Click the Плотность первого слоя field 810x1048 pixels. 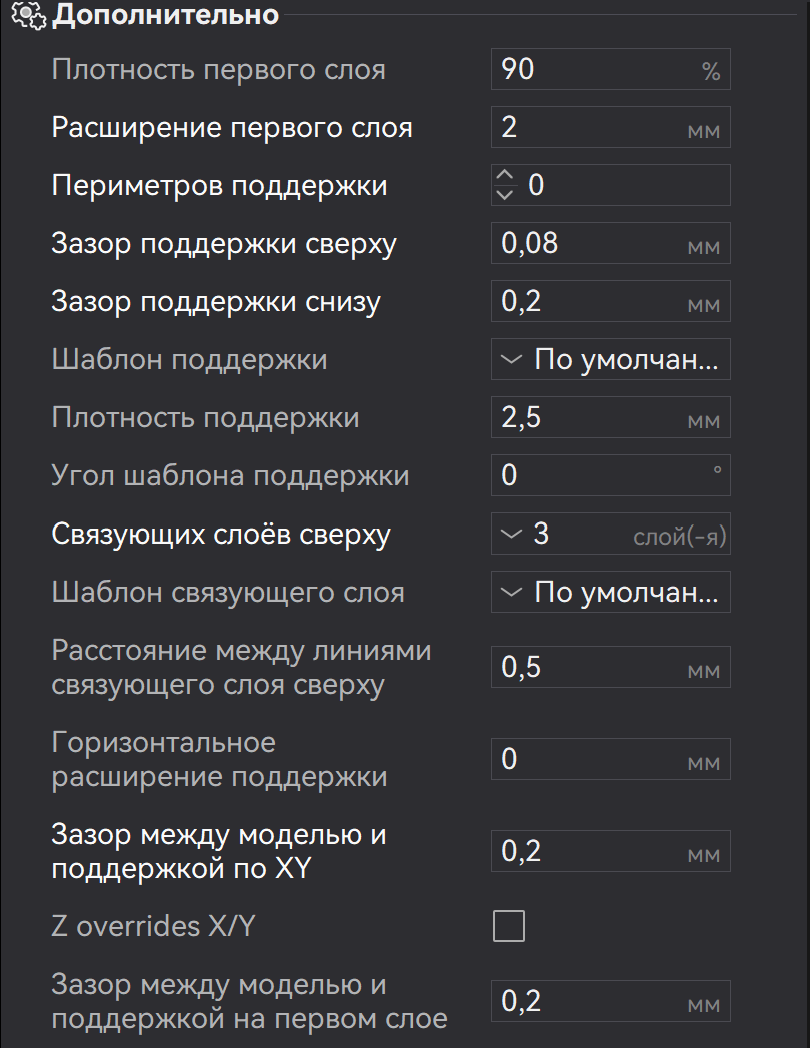click(610, 69)
